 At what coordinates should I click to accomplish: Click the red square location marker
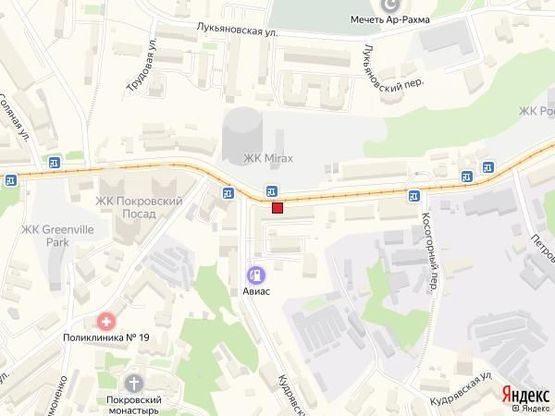tap(278, 208)
